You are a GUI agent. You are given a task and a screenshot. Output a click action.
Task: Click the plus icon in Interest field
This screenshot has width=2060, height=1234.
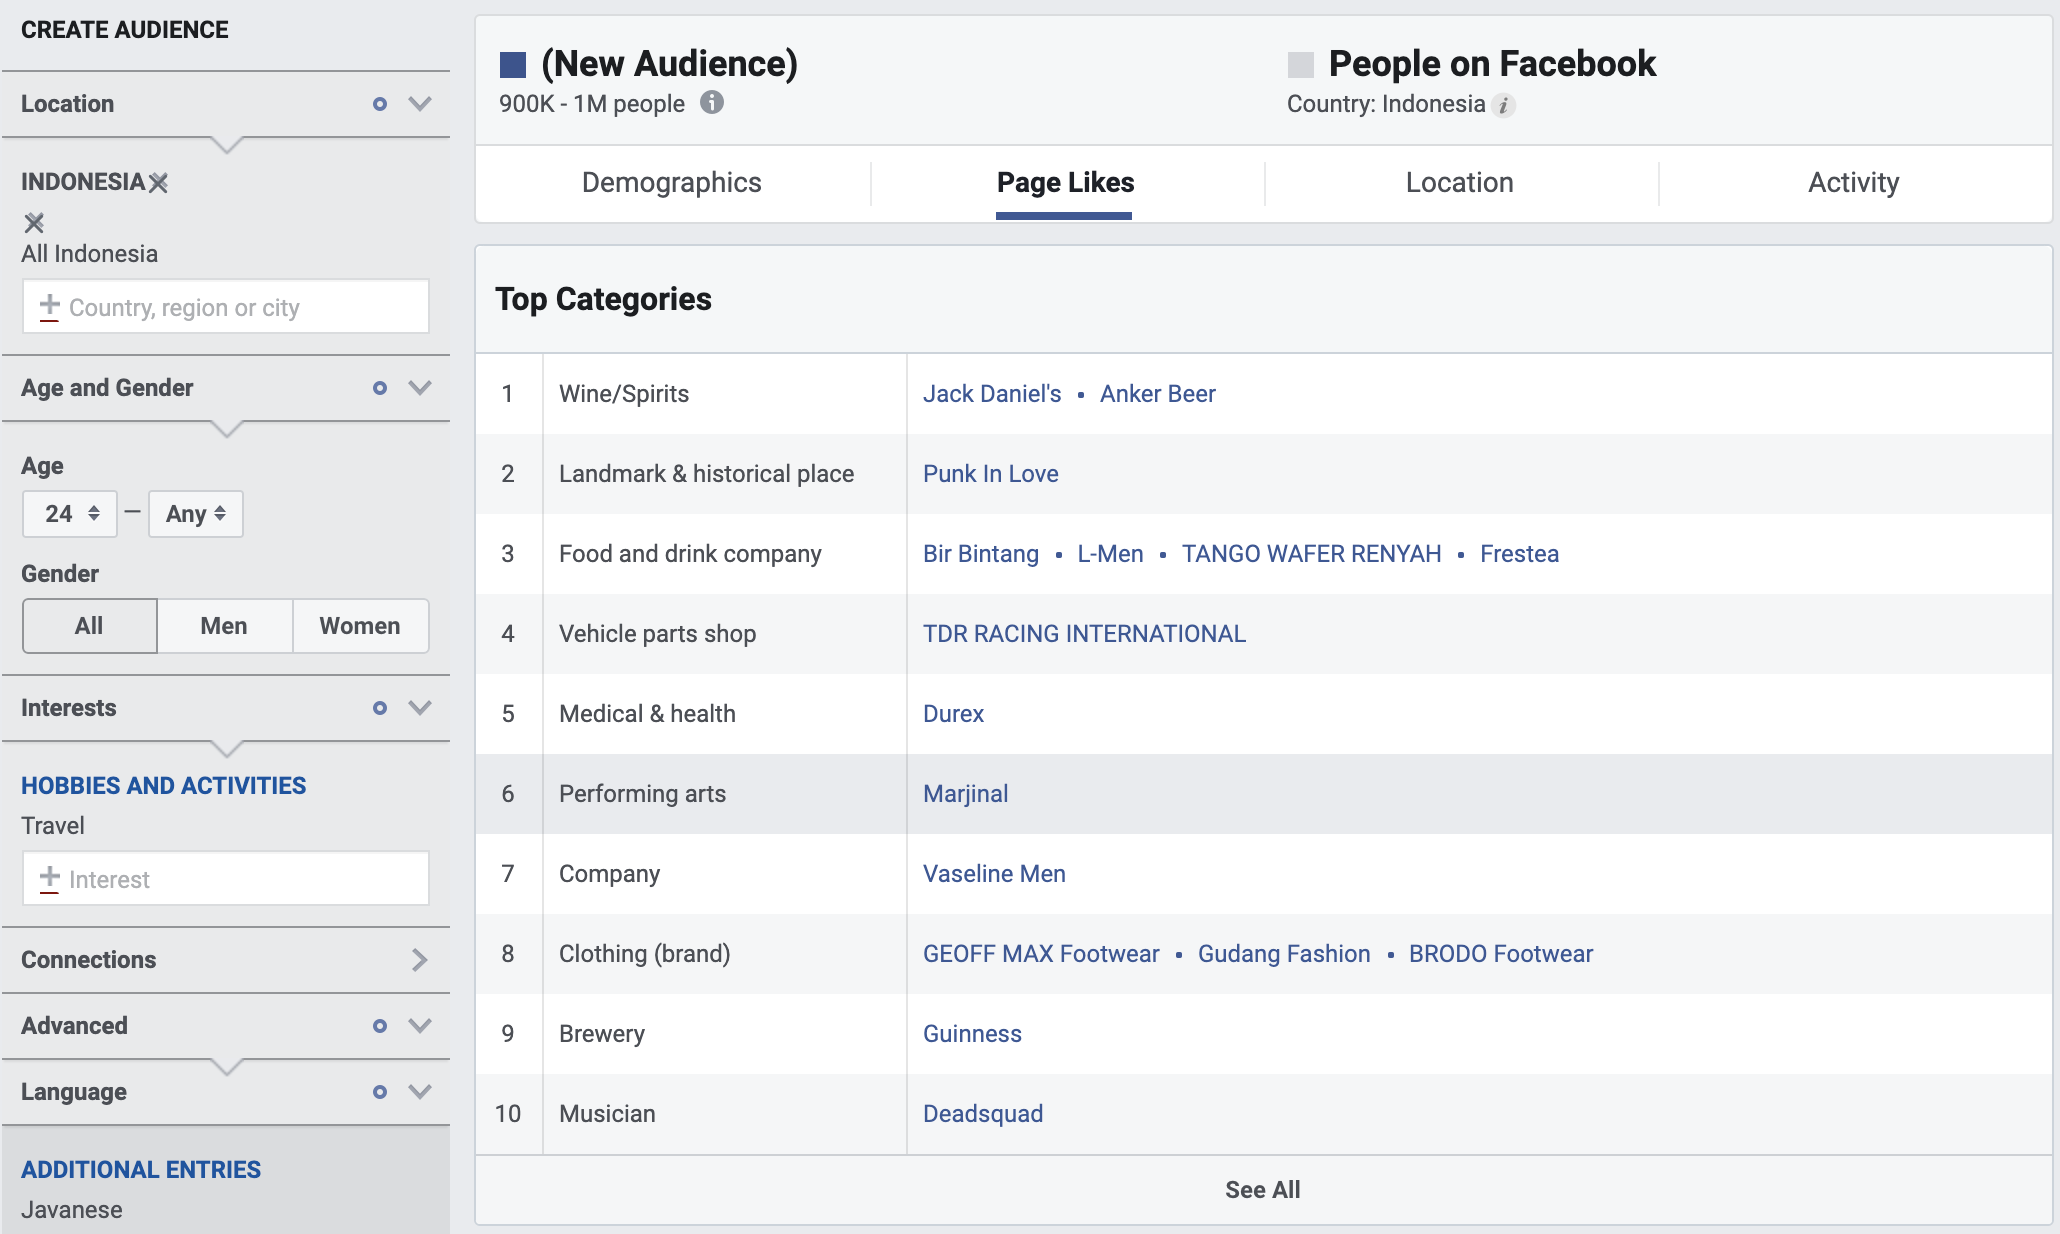(x=49, y=878)
